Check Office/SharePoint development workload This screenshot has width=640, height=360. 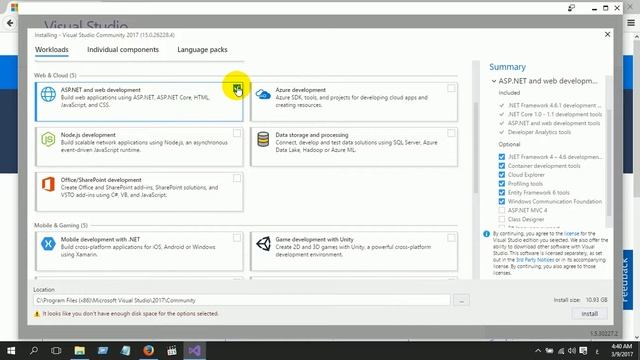tap(237, 178)
